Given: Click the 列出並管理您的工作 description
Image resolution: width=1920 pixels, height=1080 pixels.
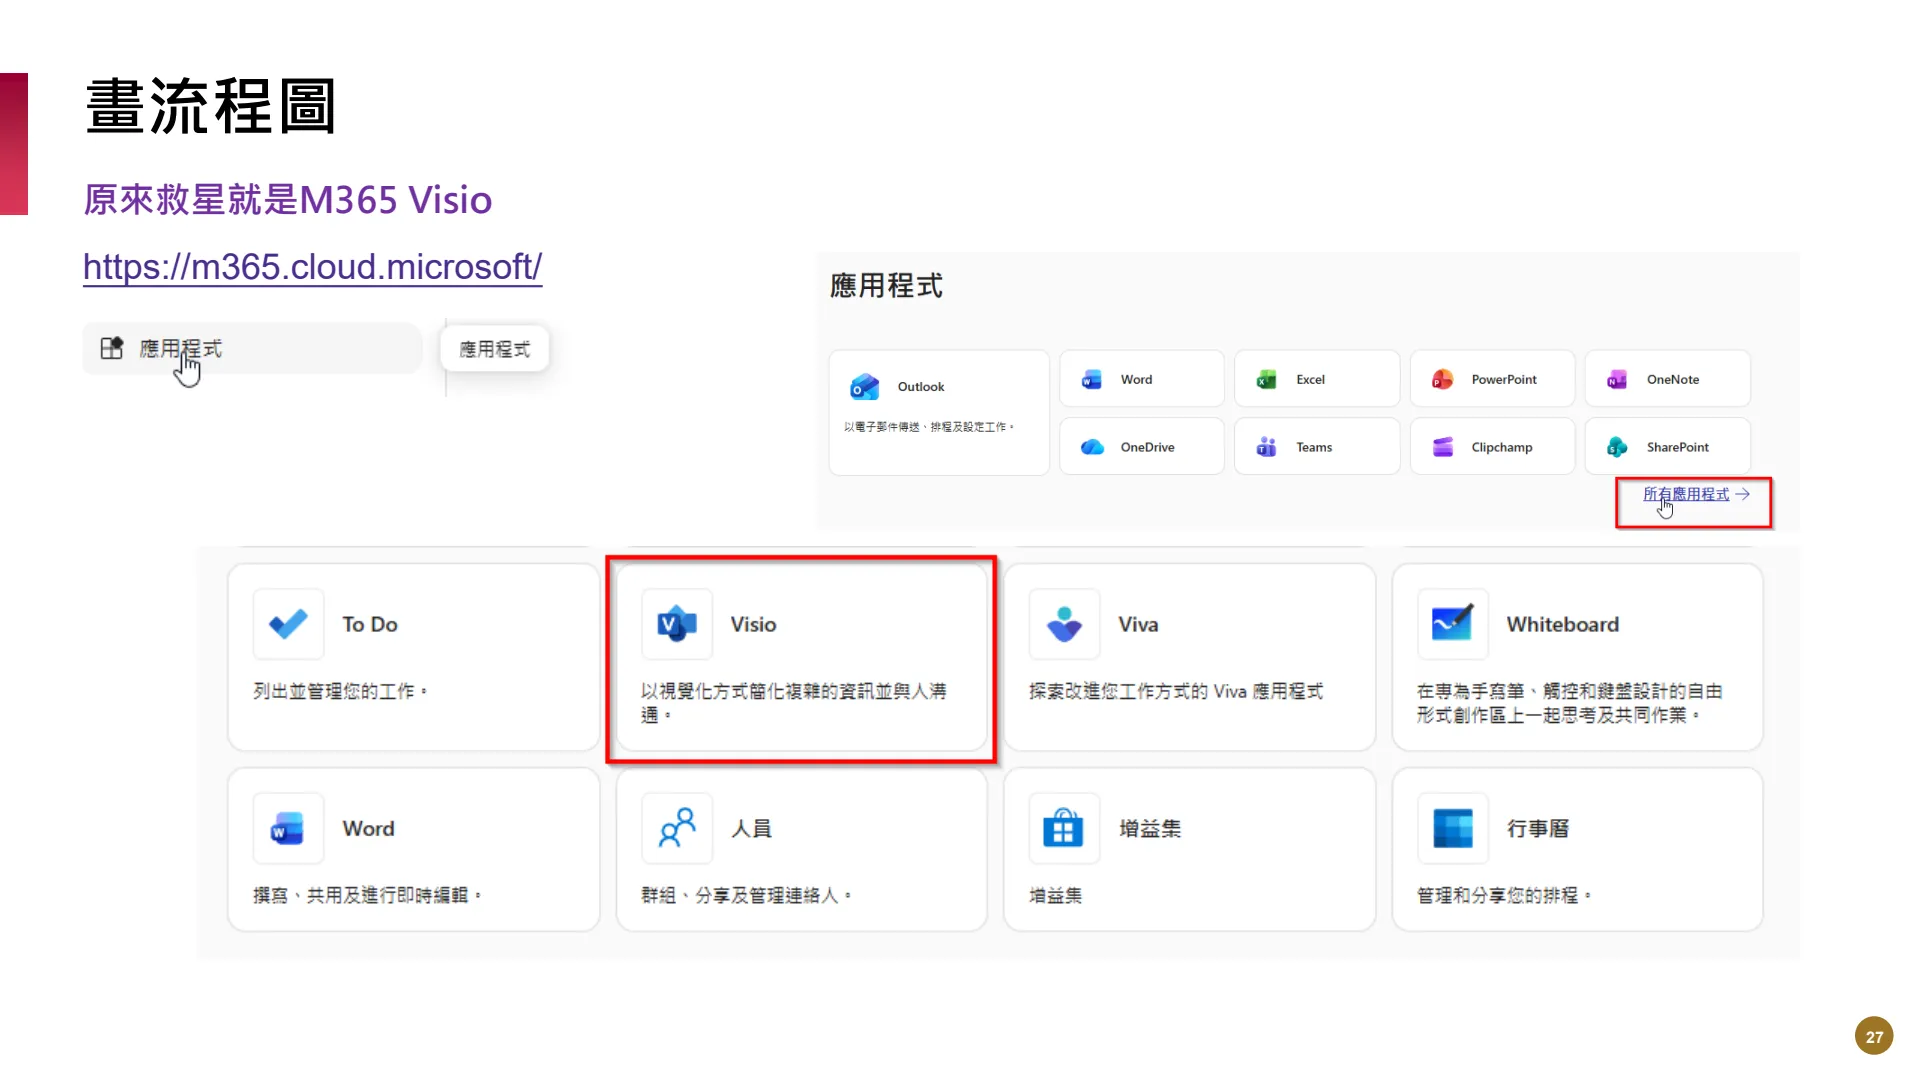Looking at the screenshot, I should click(340, 691).
